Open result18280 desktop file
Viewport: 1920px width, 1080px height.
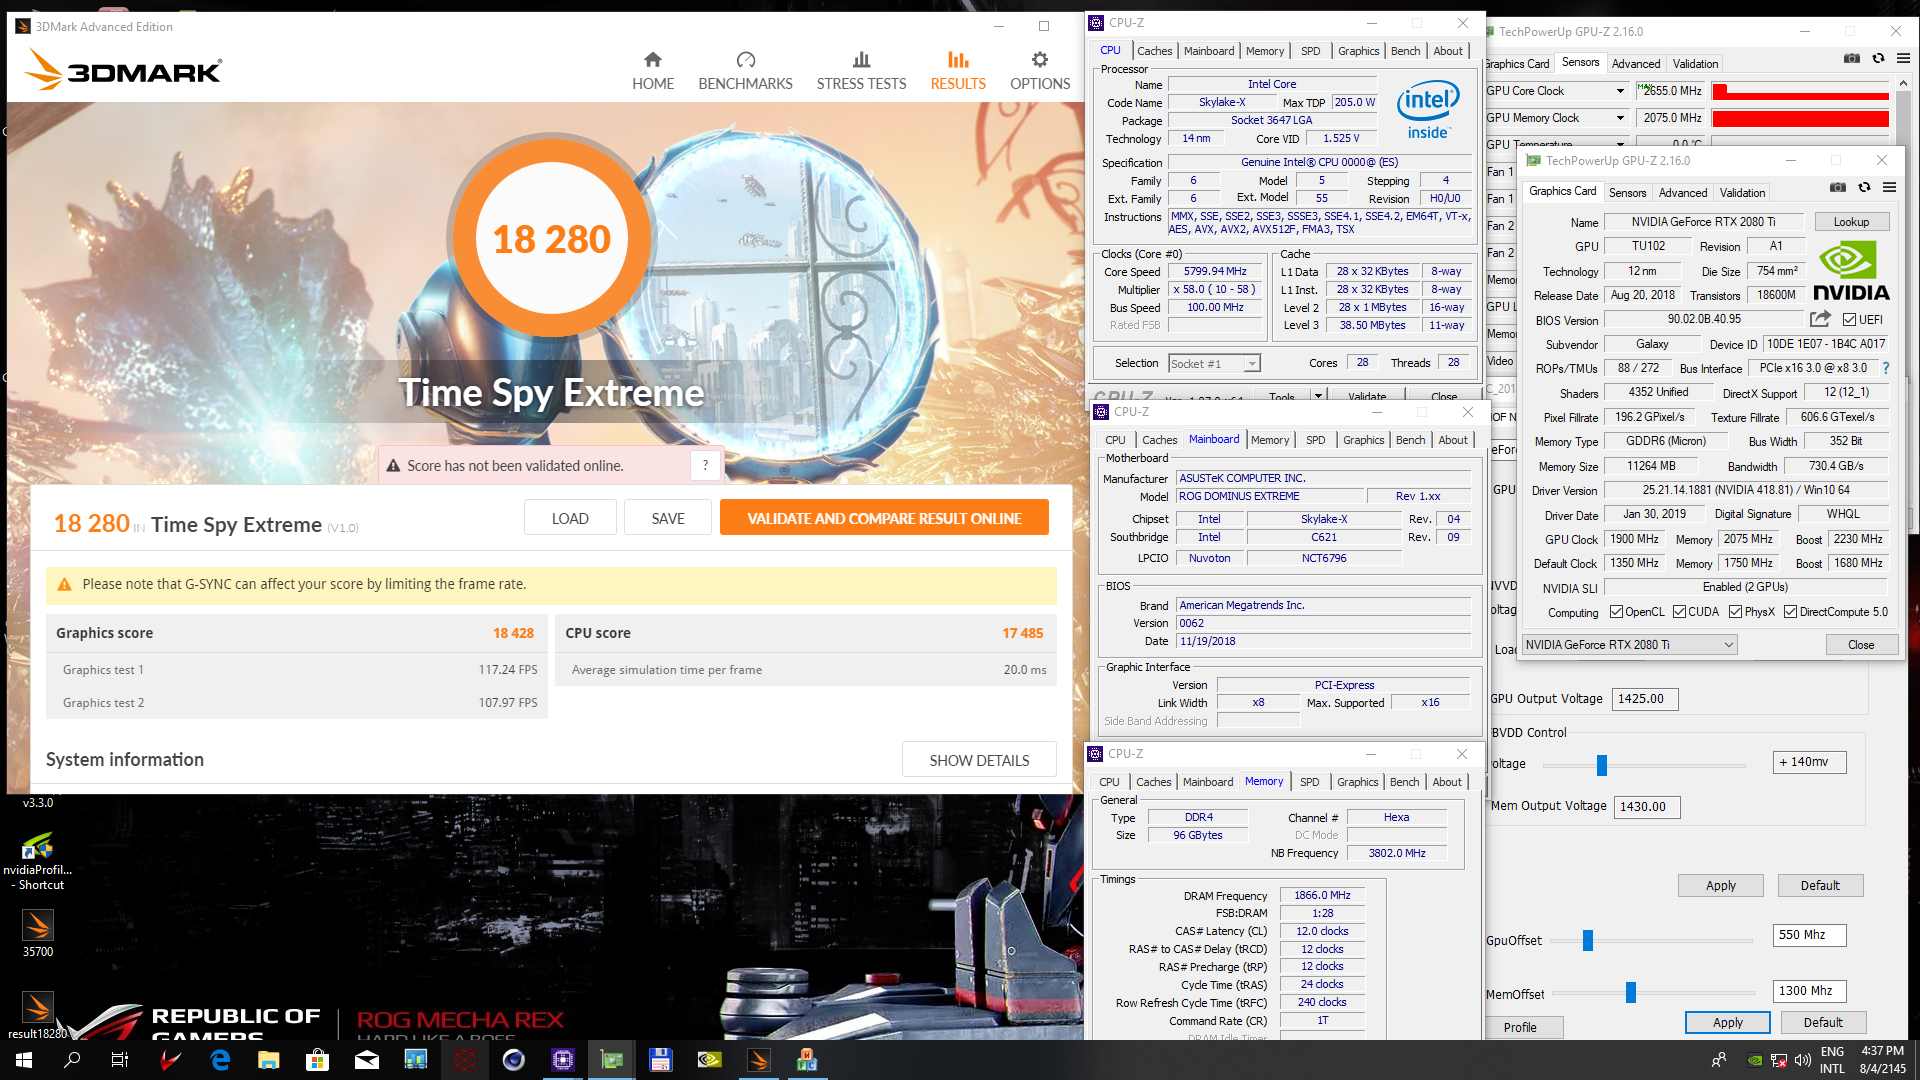pos(37,1015)
